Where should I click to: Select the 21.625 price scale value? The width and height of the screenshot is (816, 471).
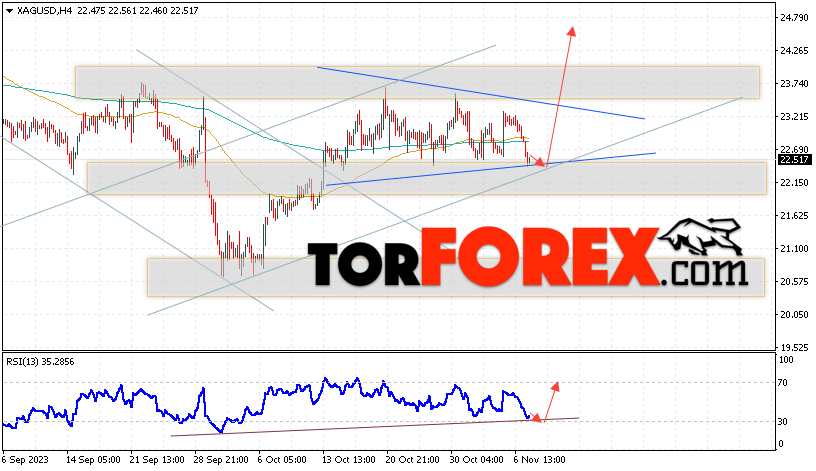point(794,215)
